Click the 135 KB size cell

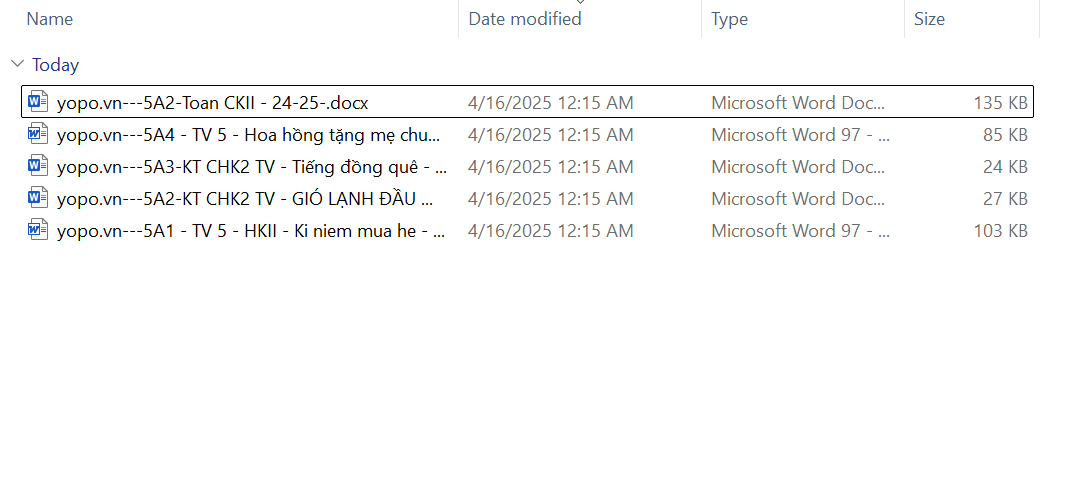pos(1000,102)
